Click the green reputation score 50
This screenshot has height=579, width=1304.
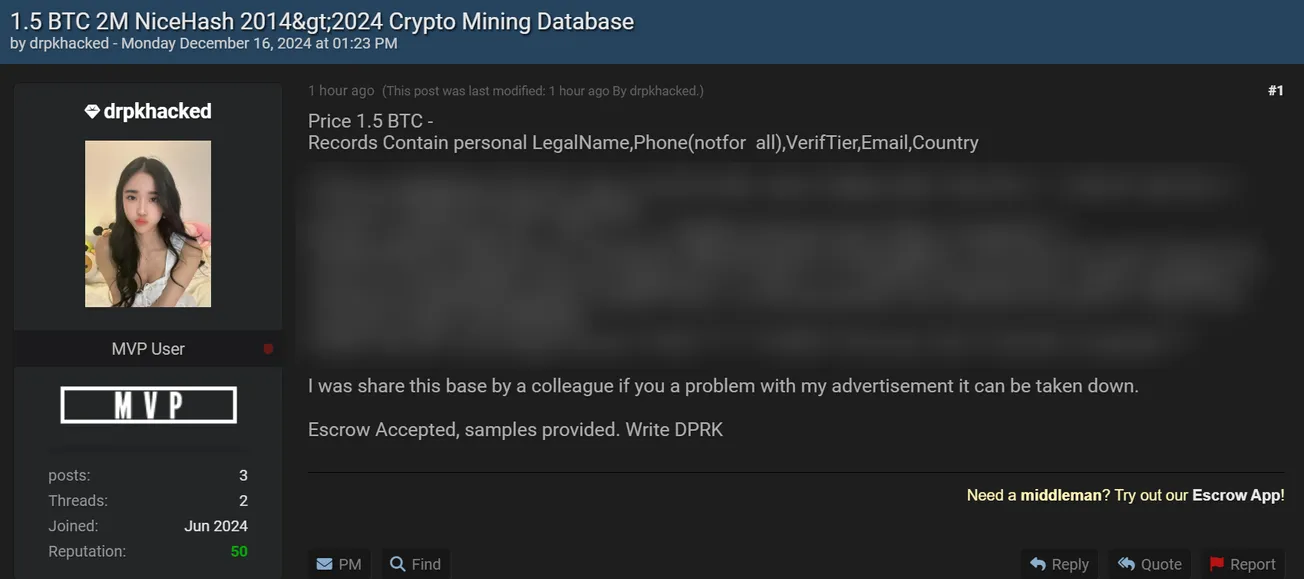[x=239, y=551]
